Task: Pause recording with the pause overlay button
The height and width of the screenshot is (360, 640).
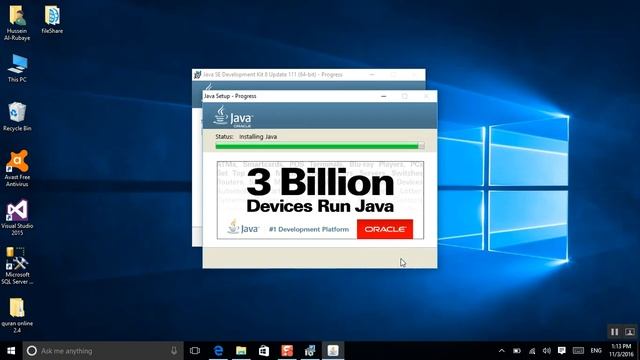Action: click(614, 332)
